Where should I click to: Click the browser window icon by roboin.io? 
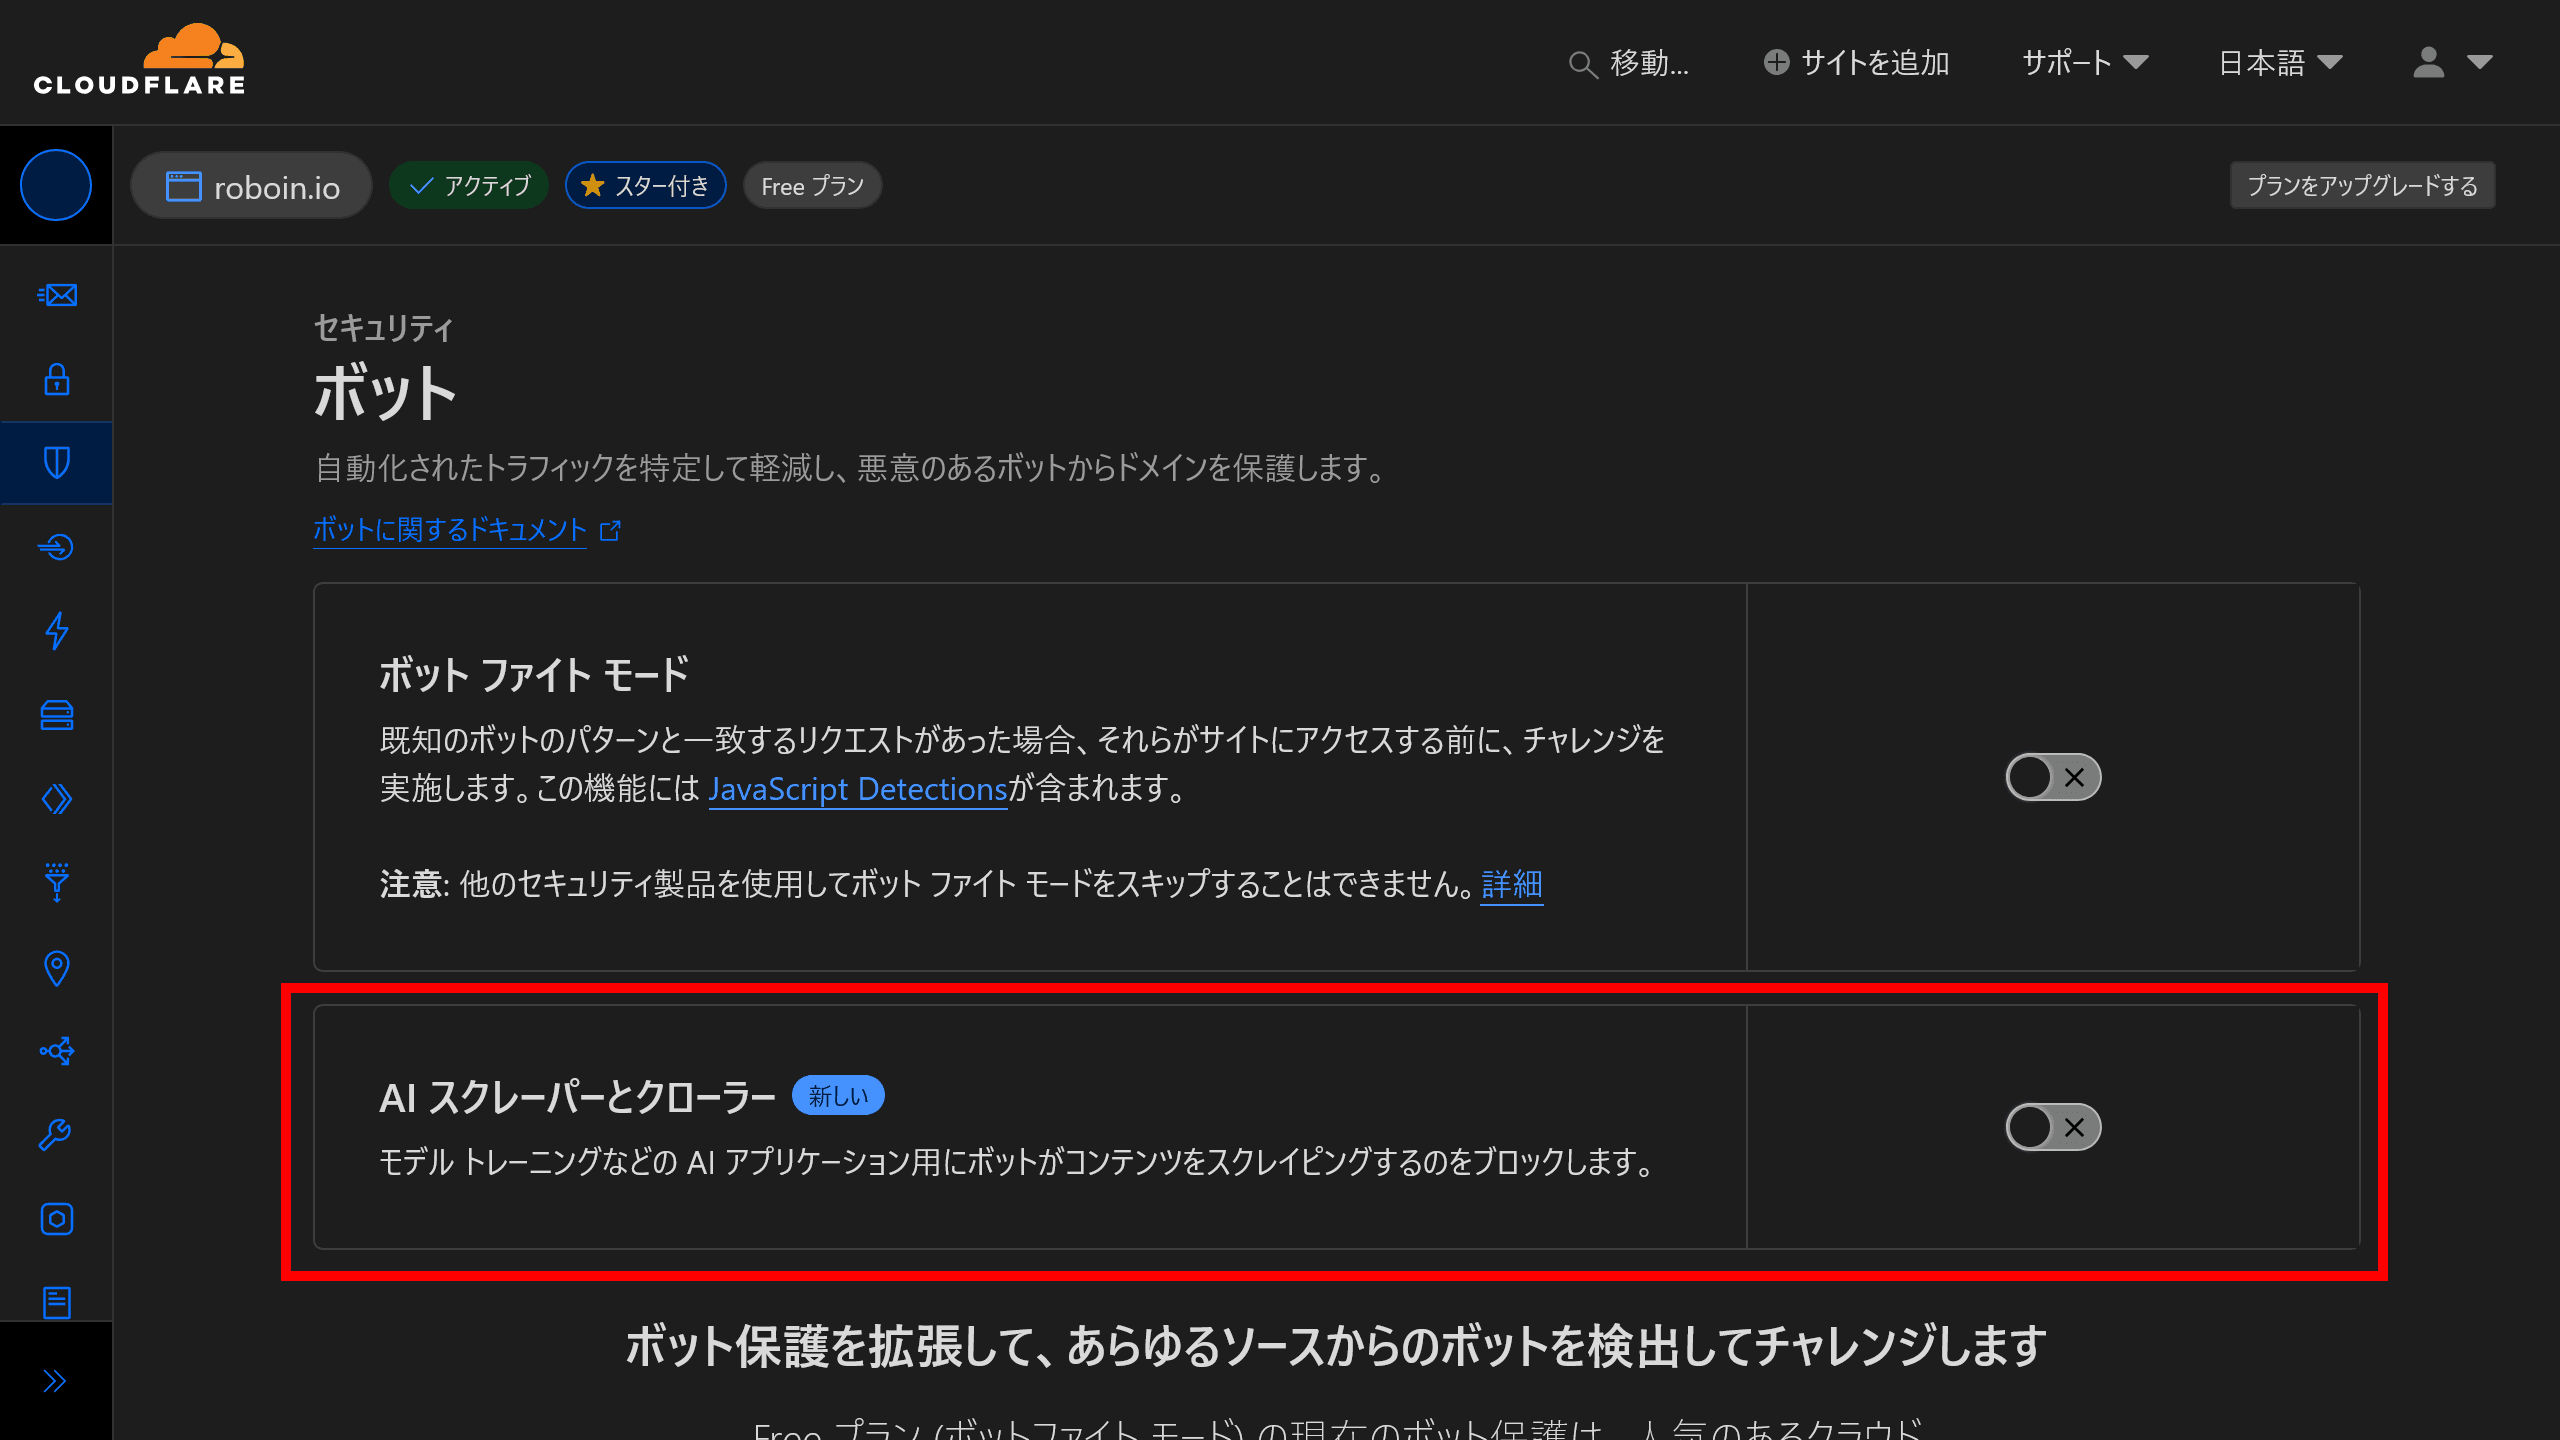183,186
